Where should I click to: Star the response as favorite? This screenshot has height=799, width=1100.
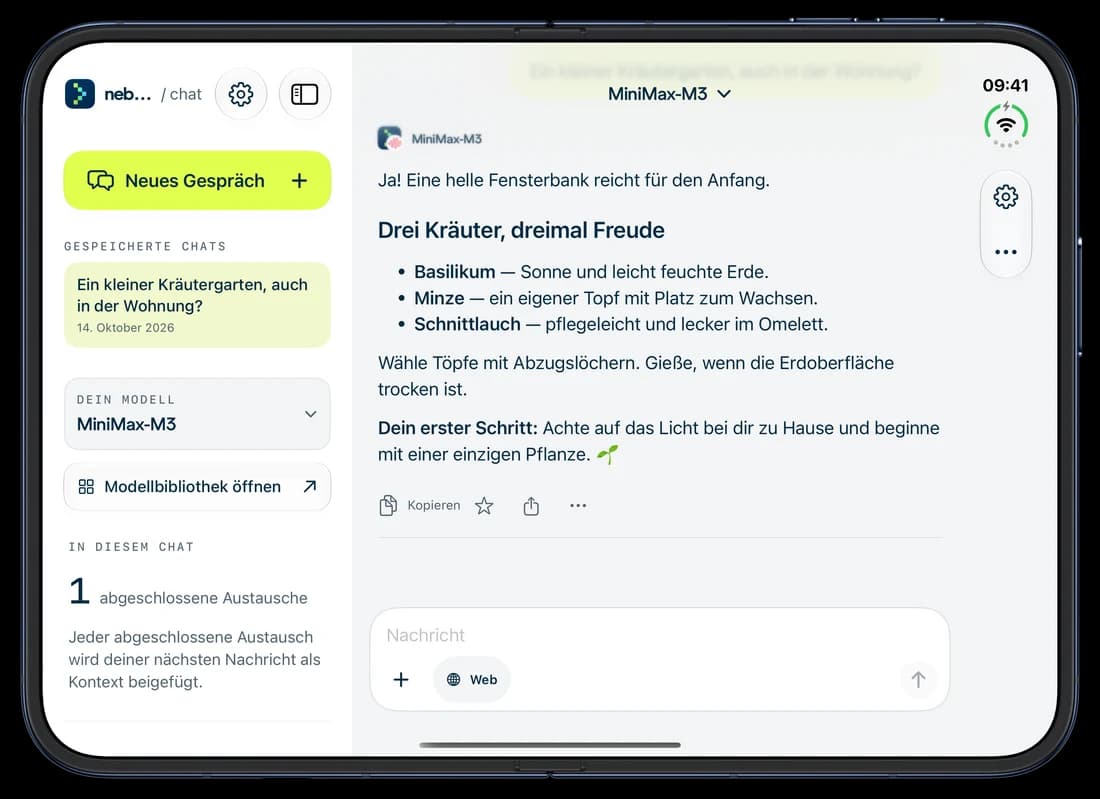(x=484, y=506)
